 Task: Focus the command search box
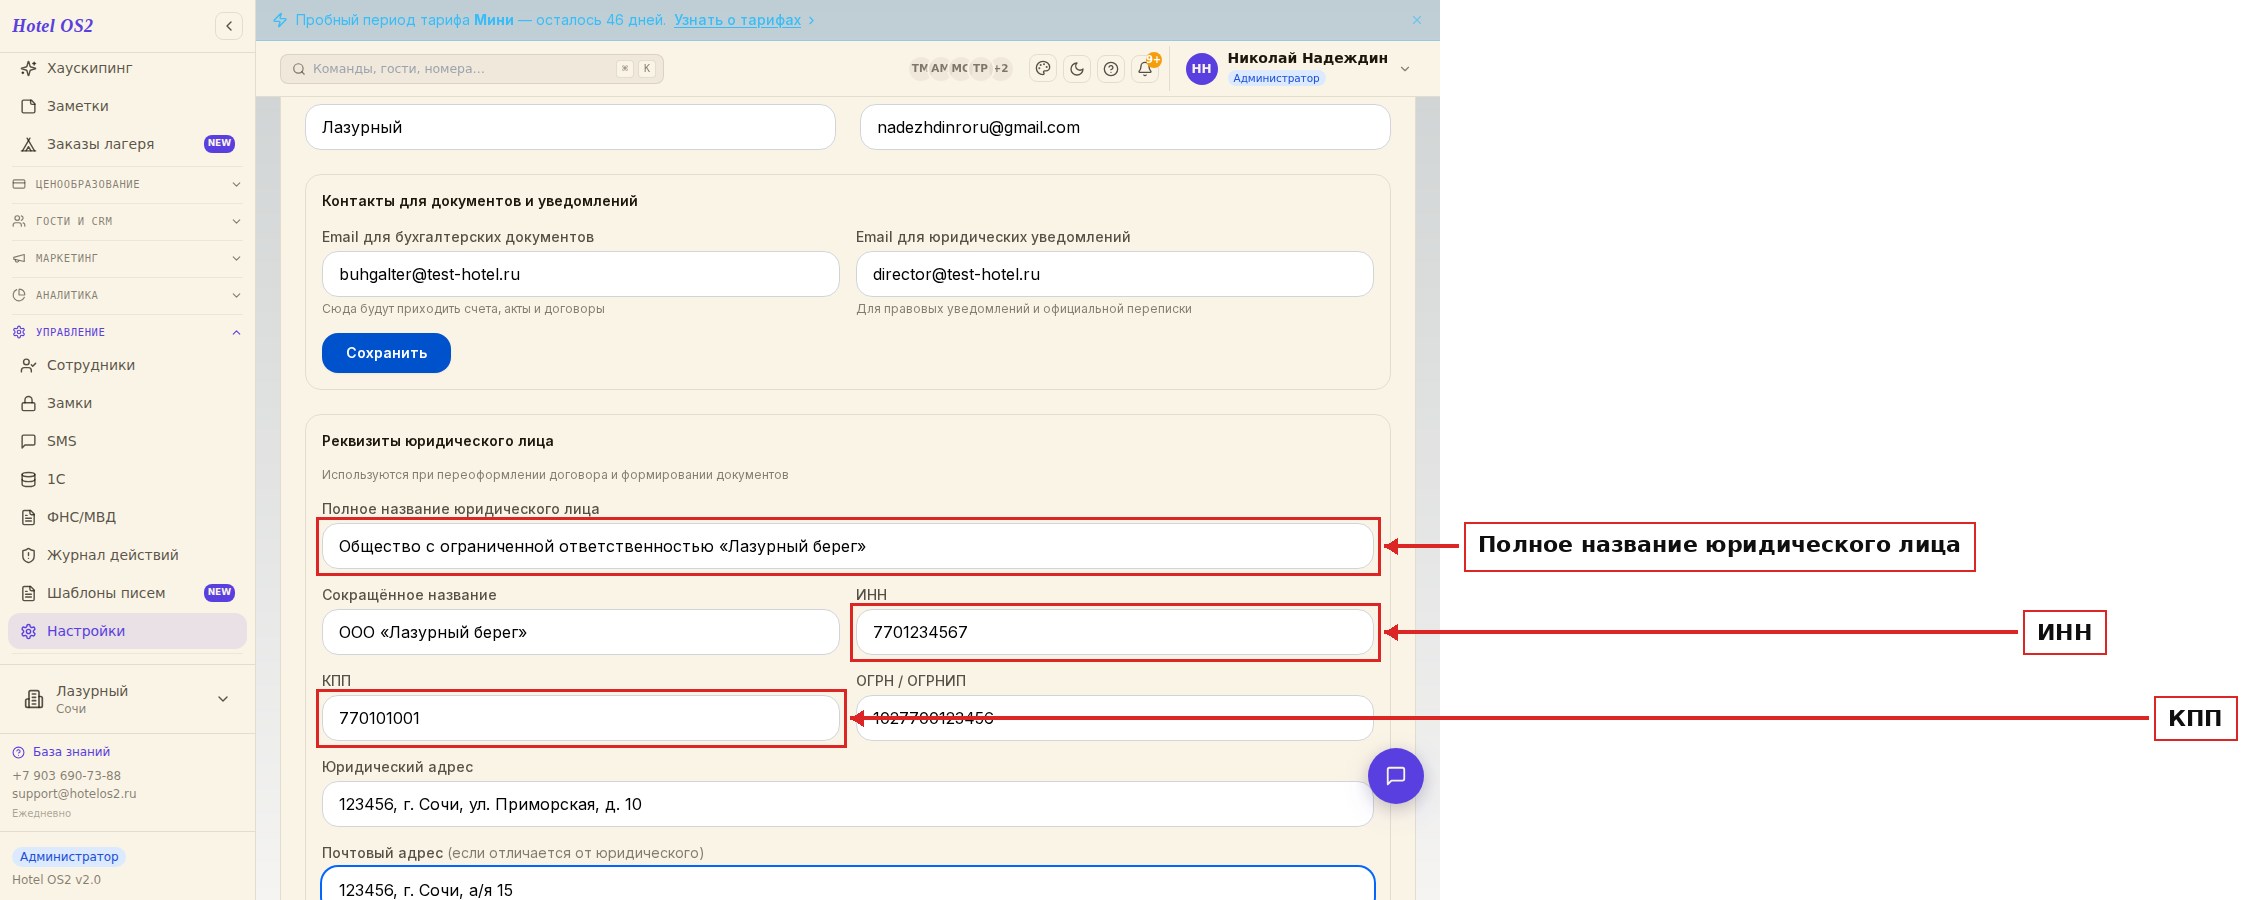pyautogui.click(x=472, y=68)
